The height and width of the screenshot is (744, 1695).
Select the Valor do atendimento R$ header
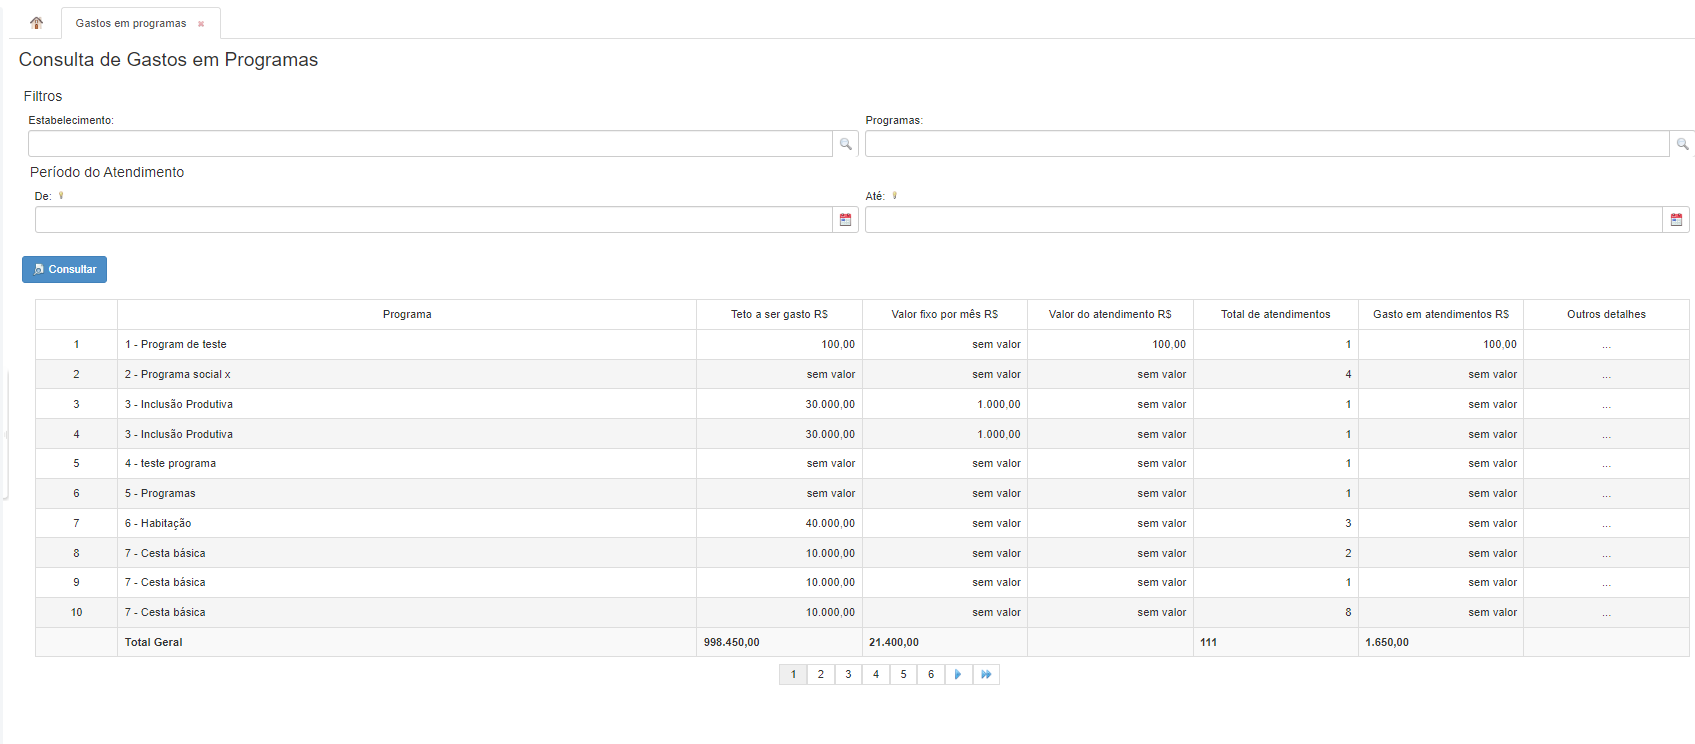tap(1110, 314)
